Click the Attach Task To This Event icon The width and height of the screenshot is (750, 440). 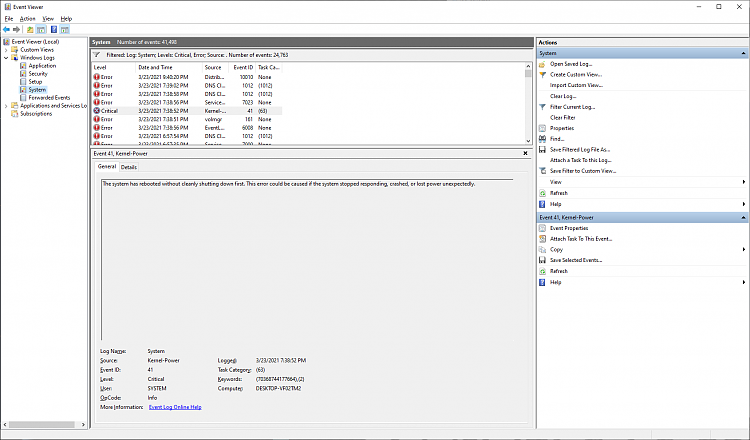pyautogui.click(x=542, y=239)
